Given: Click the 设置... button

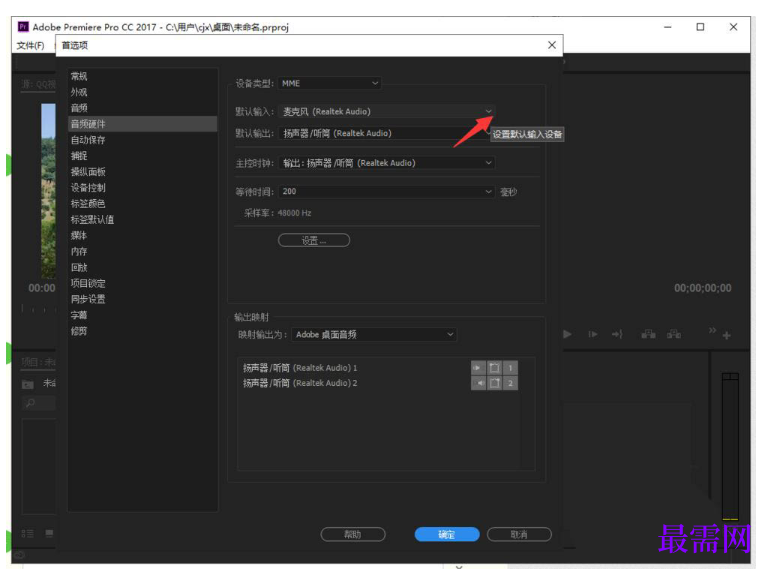Looking at the screenshot, I should (314, 240).
